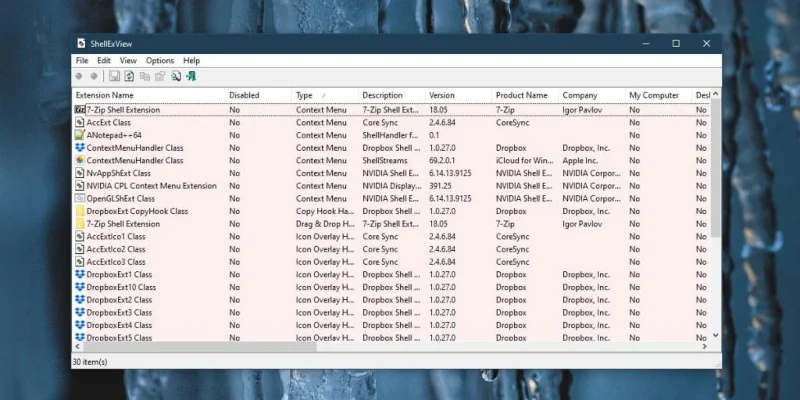Click the Dropbox icon of DropboxExt10 Class

[80, 287]
